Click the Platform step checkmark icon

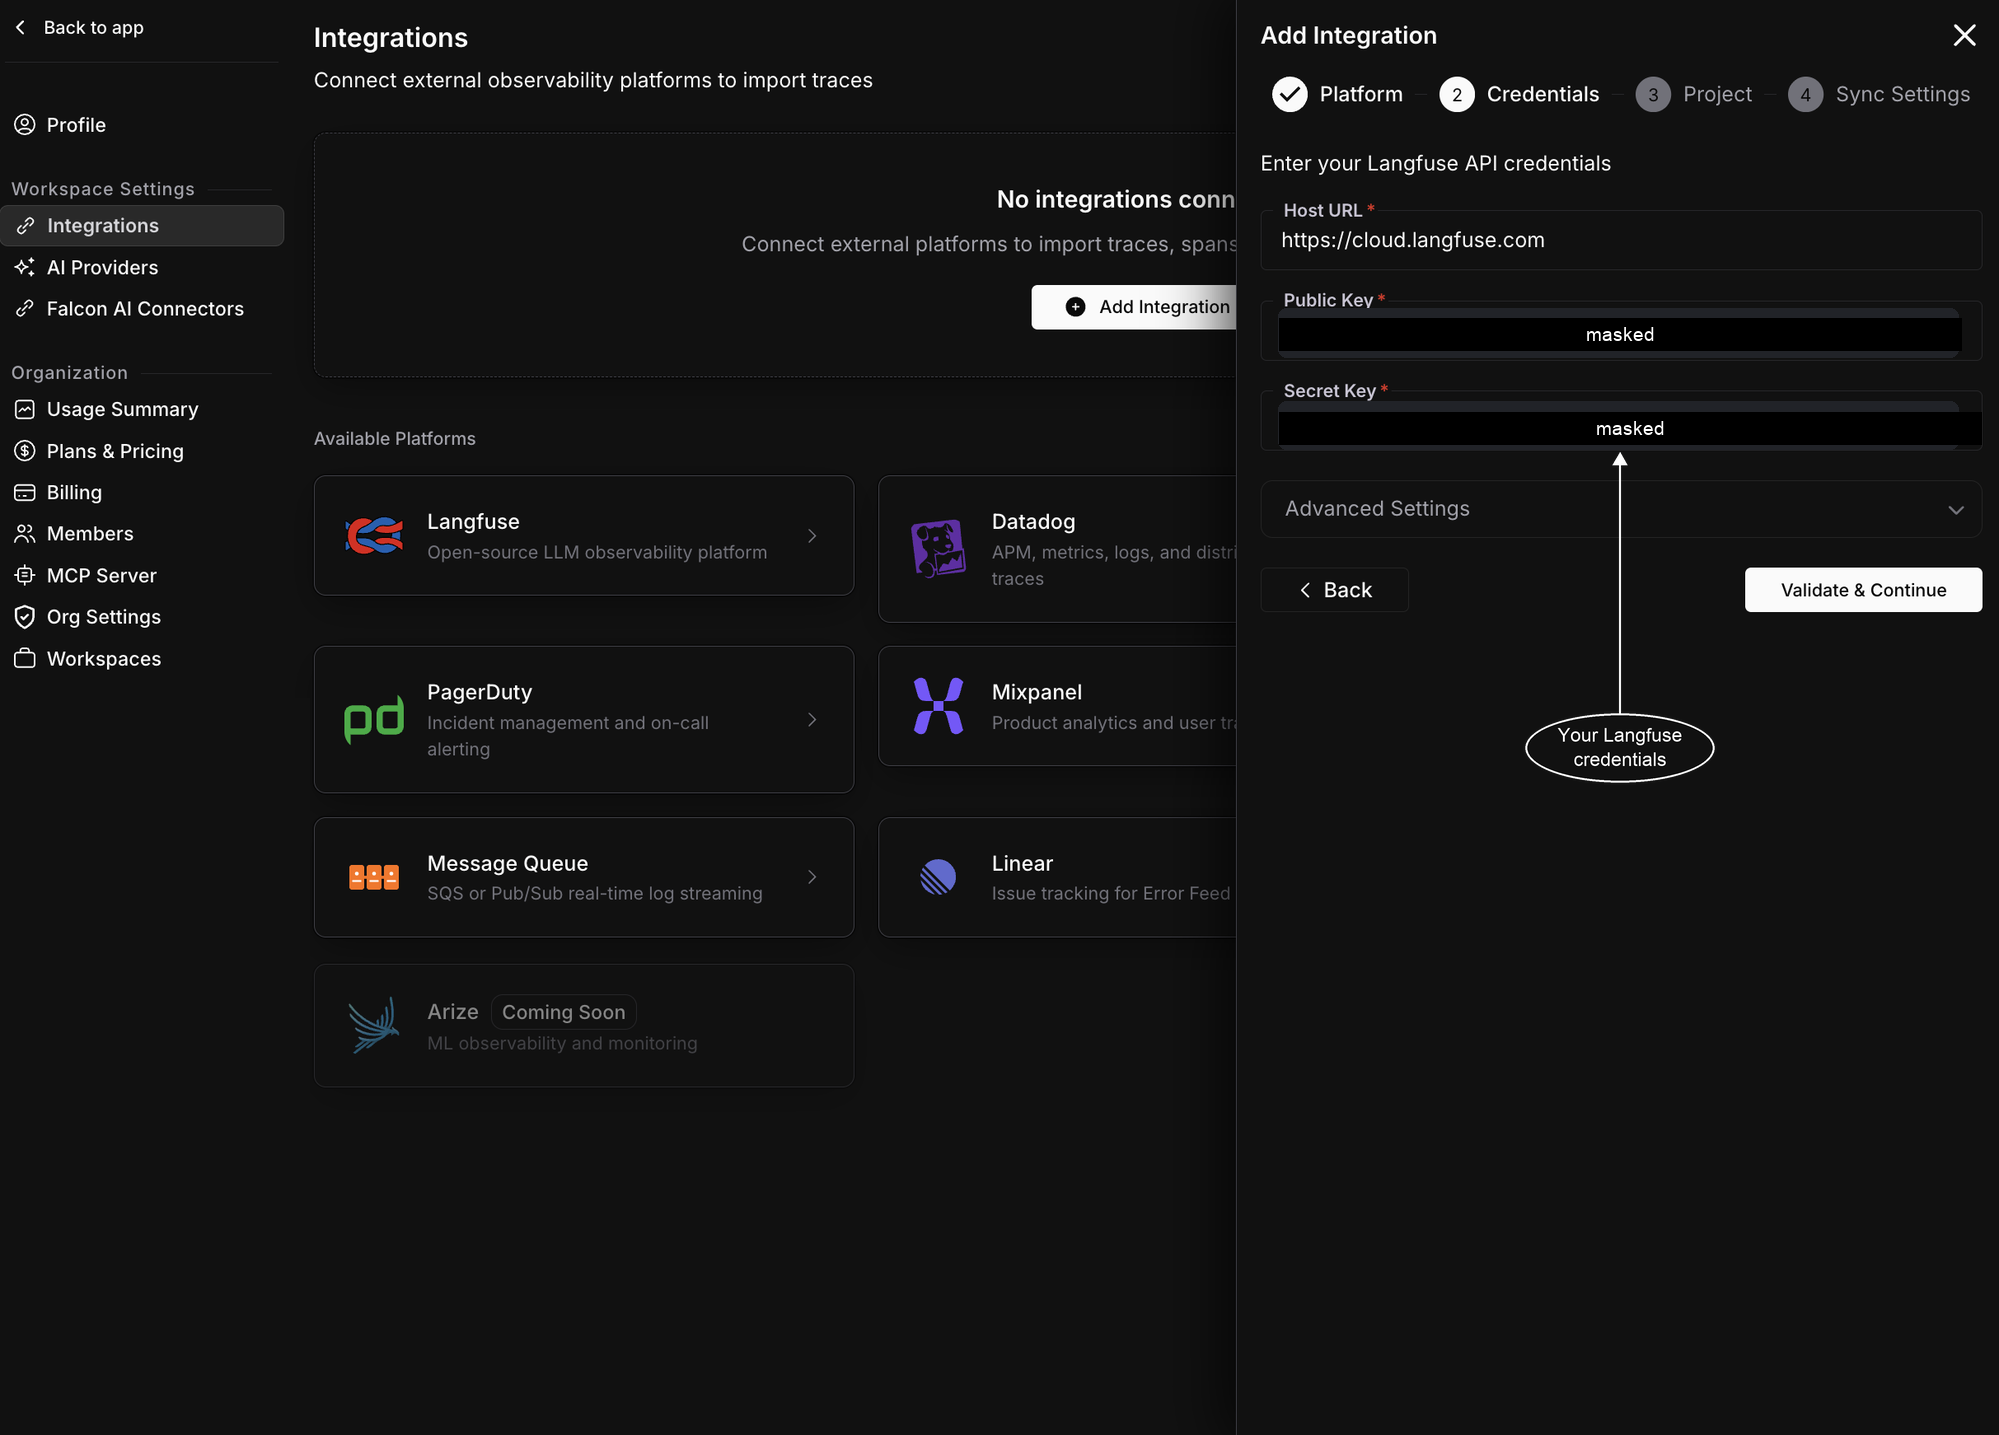1290,94
